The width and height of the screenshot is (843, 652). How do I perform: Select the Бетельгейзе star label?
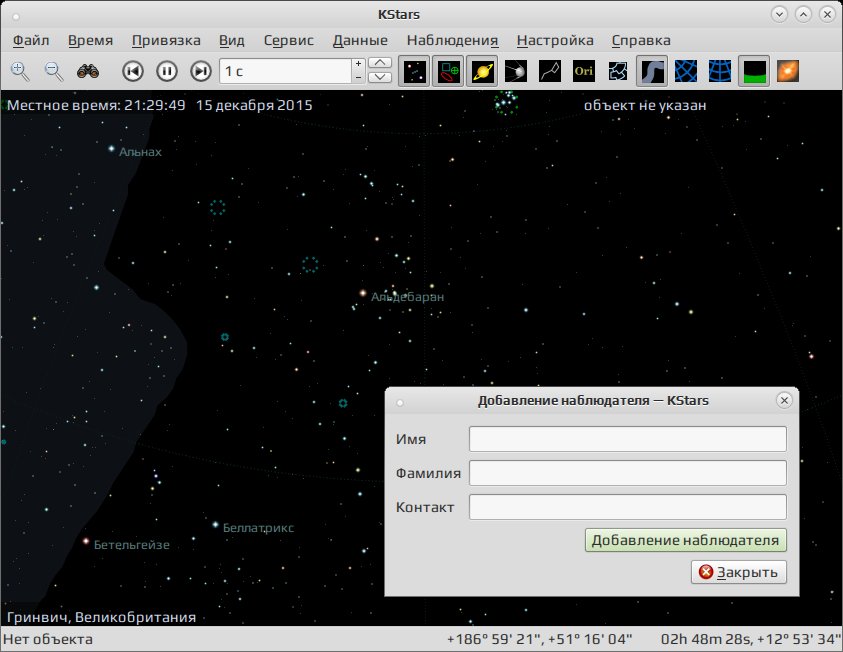click(132, 545)
